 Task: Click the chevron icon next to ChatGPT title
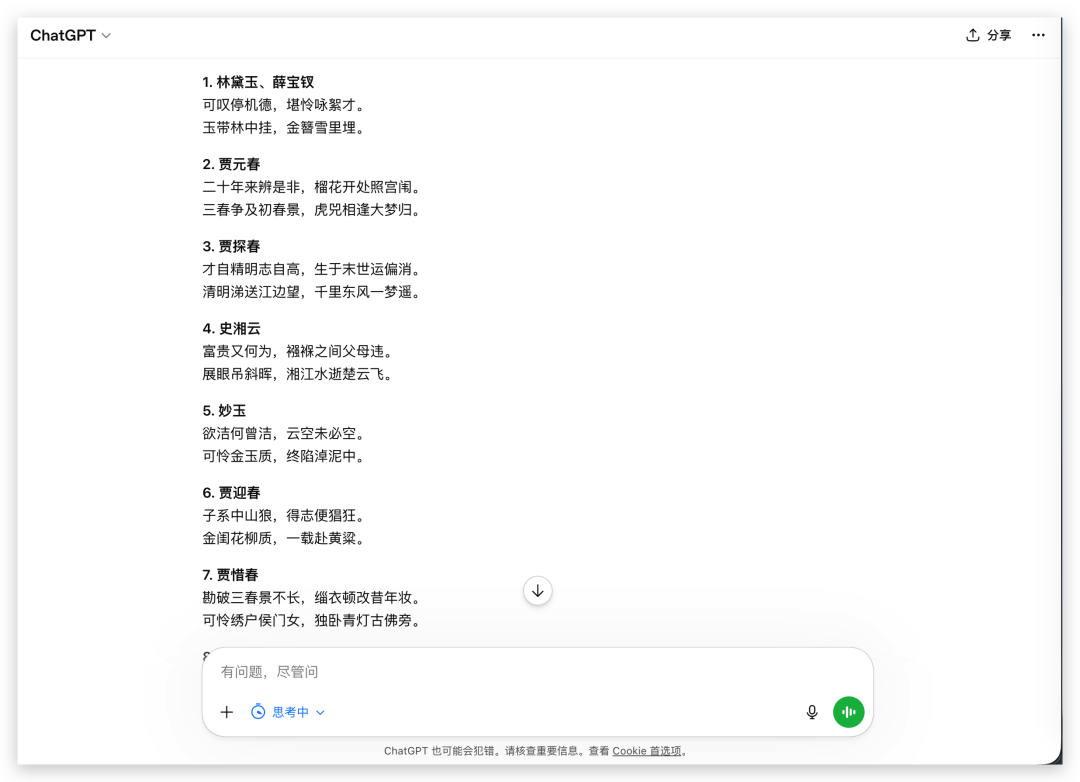click(x=106, y=34)
